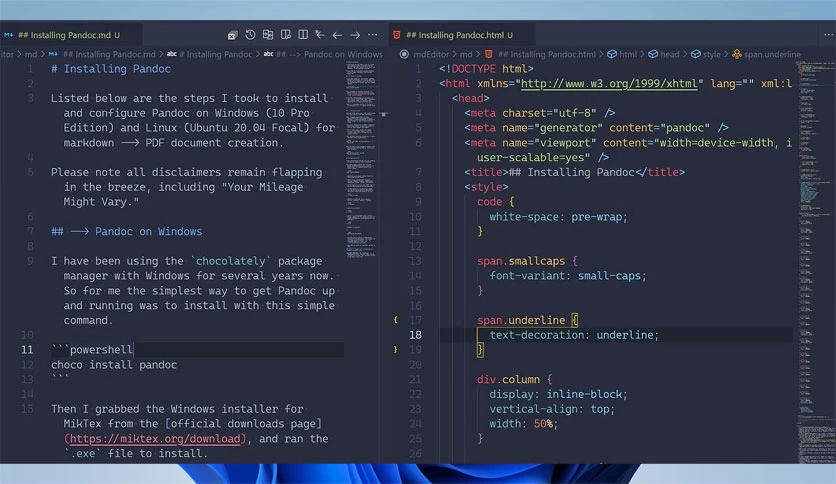Follow the https://miktex.org/download link
The width and height of the screenshot is (836, 484).
155,439
